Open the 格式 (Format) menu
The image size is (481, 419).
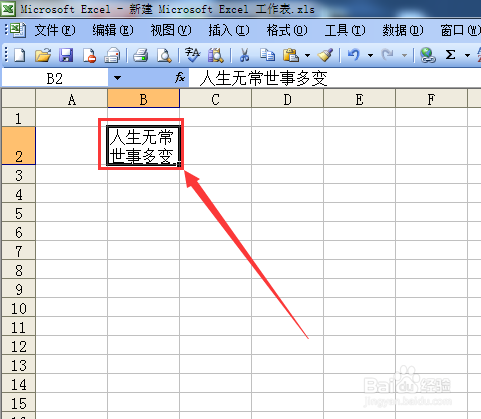pos(287,31)
